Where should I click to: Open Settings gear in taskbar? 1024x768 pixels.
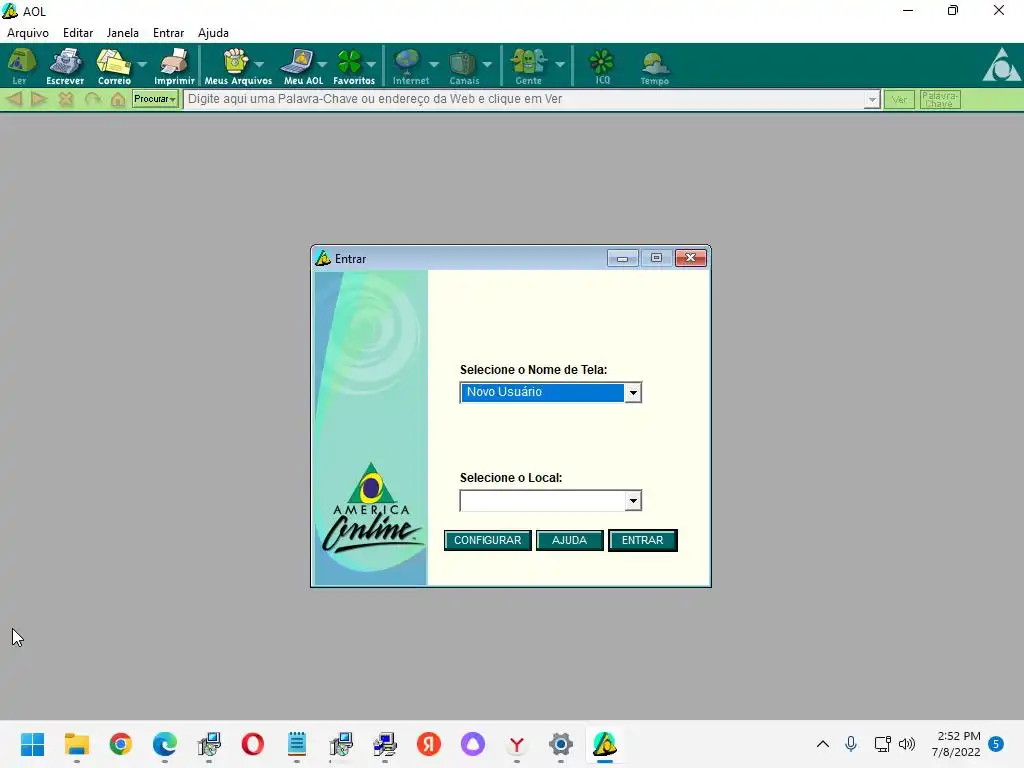[560, 744]
